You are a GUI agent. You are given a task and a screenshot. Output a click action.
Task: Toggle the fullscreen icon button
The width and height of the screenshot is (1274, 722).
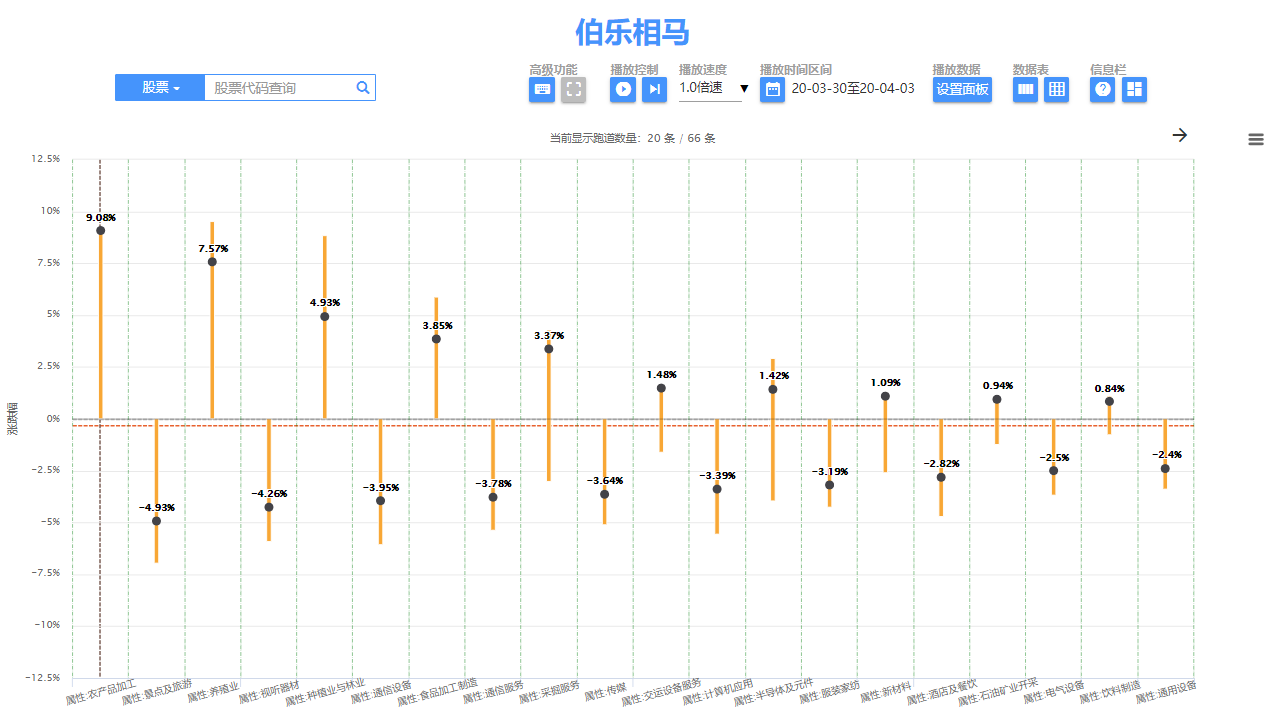pyautogui.click(x=573, y=90)
